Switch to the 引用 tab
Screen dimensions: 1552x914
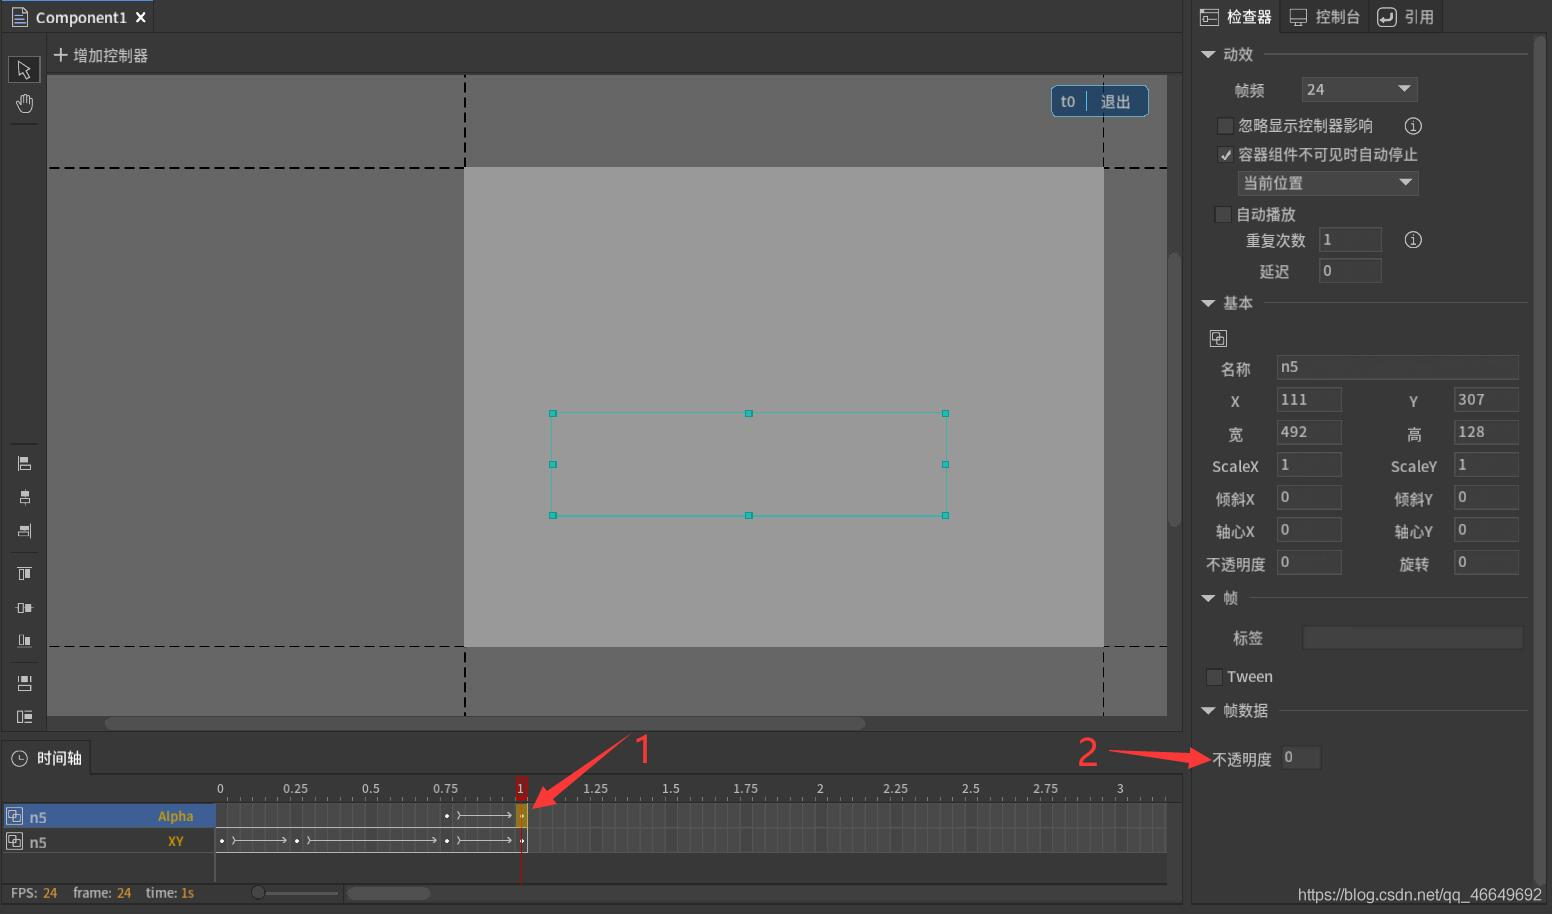[x=1406, y=17]
